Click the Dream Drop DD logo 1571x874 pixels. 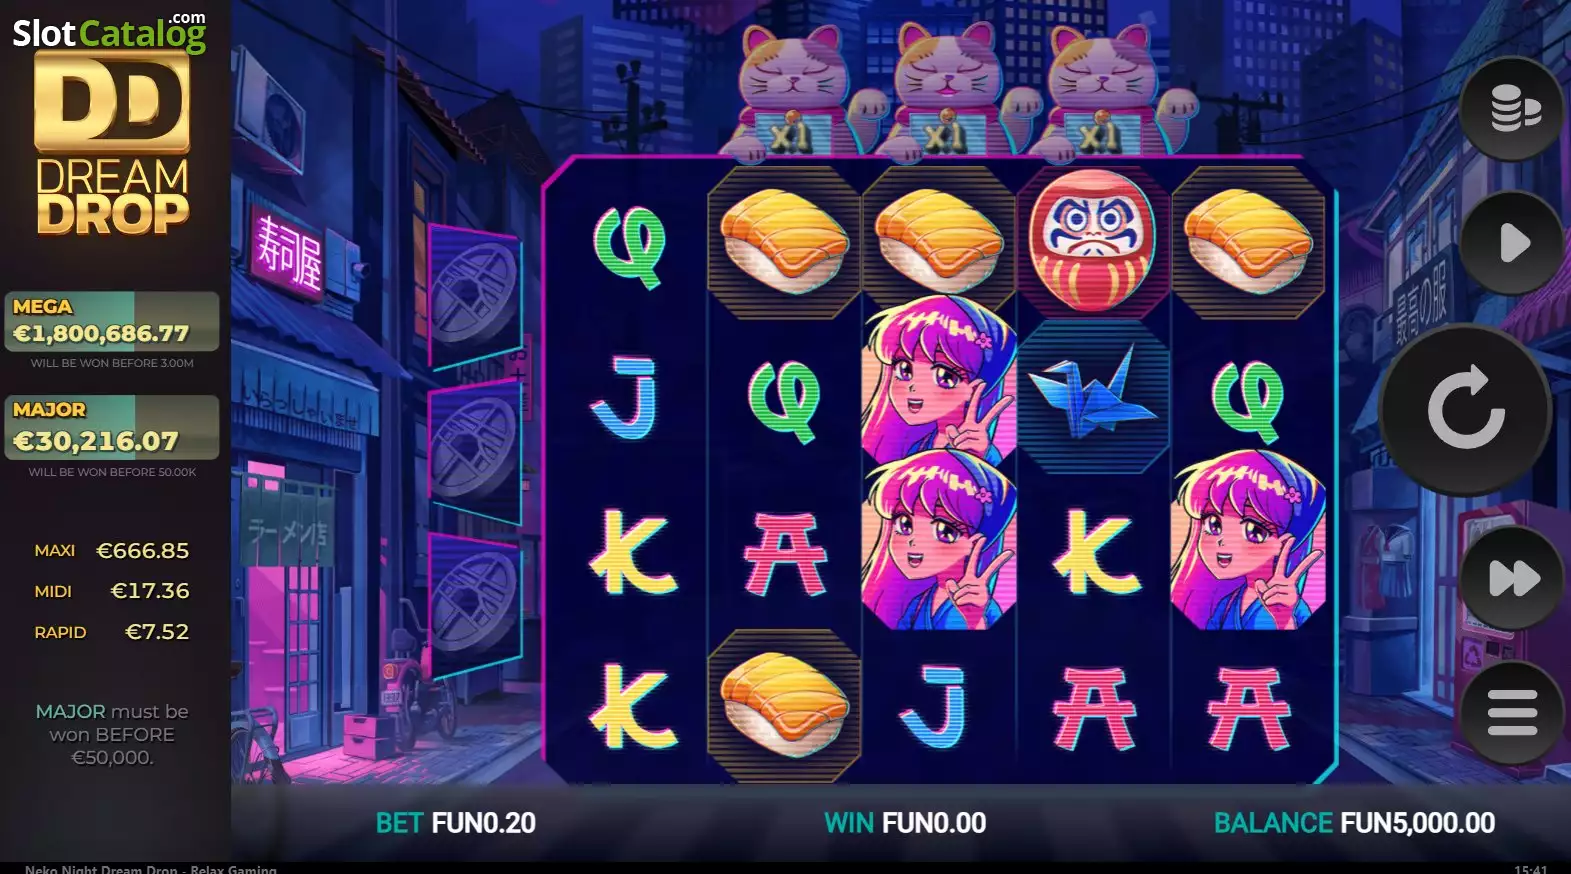click(x=112, y=146)
